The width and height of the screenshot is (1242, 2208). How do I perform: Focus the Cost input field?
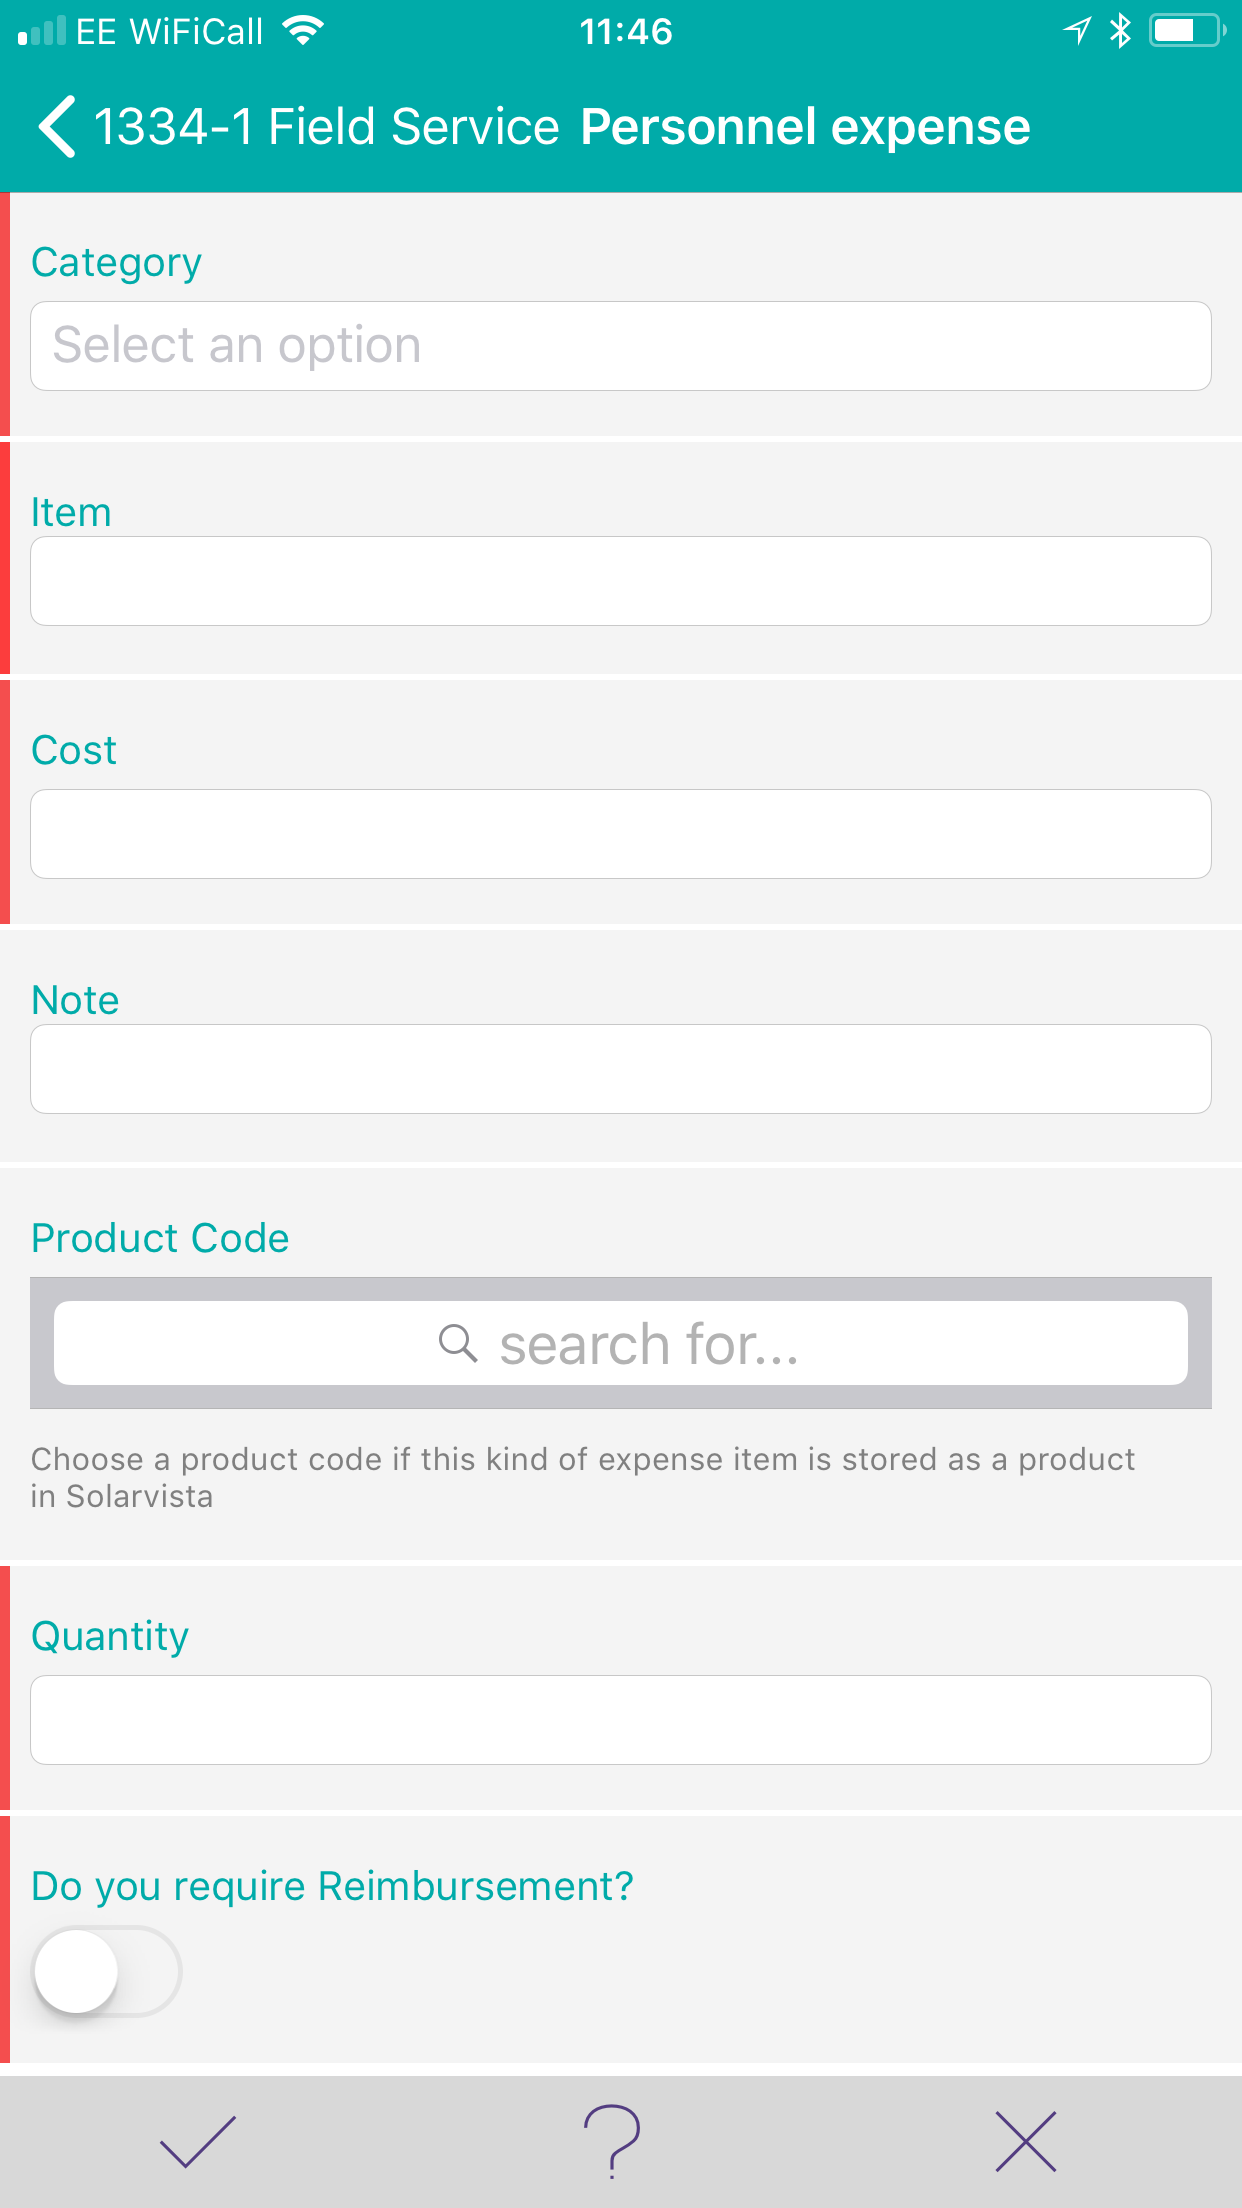(621, 834)
